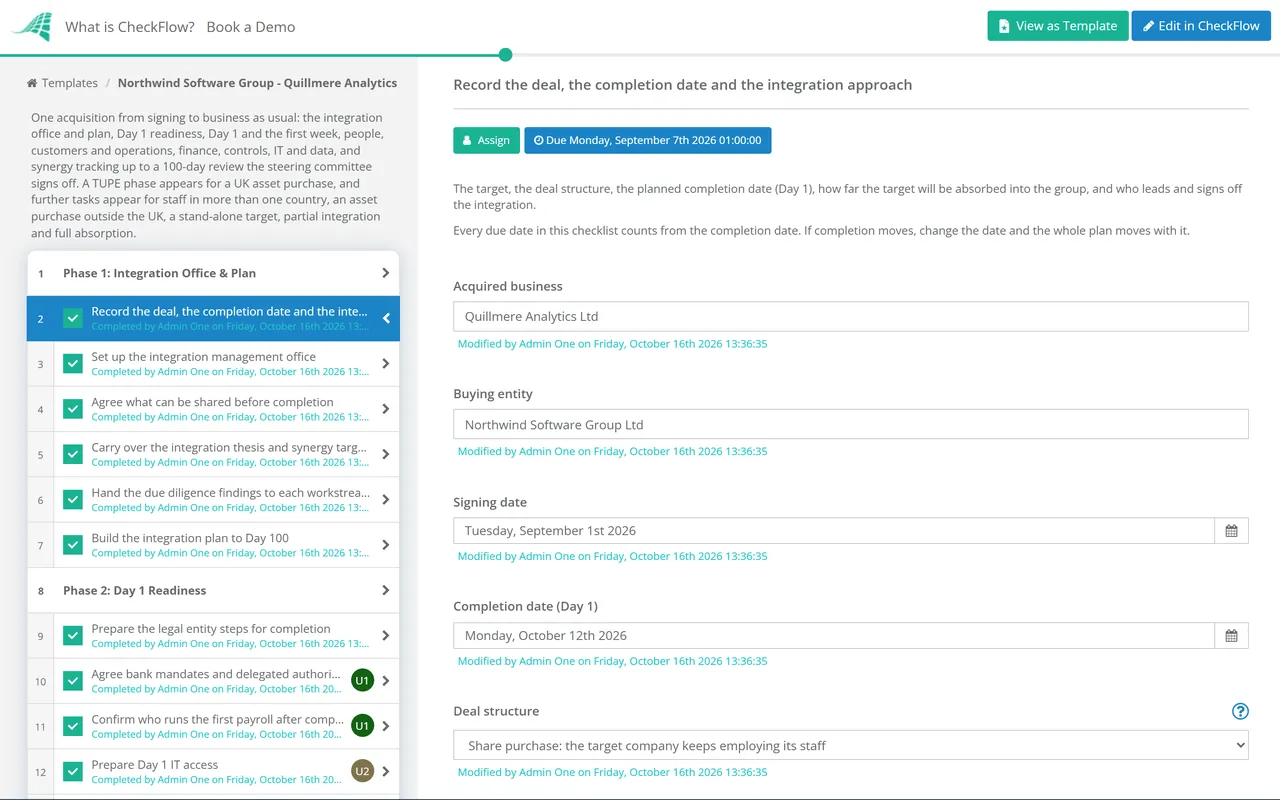Select Confirm who runs the first payroll task
Image resolution: width=1280 pixels, height=800 pixels.
click(x=213, y=726)
